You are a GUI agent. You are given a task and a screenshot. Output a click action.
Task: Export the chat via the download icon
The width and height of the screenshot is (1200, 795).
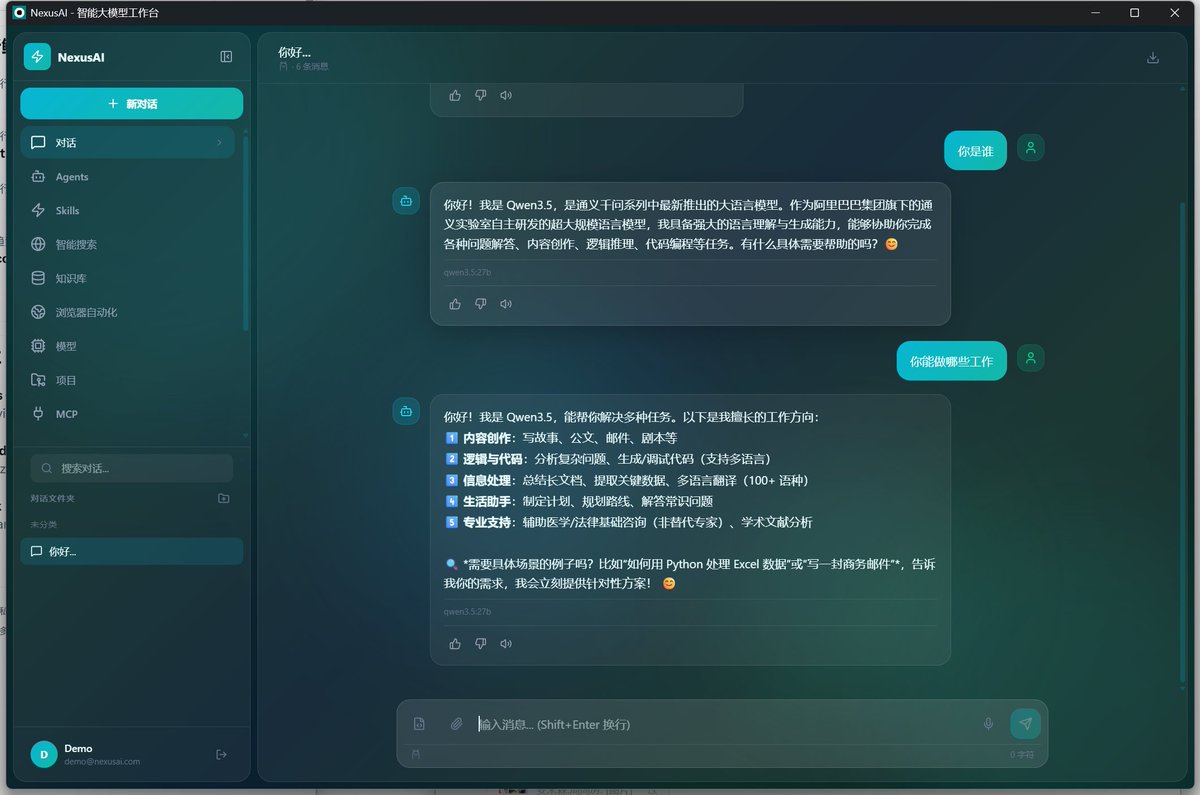click(1153, 58)
